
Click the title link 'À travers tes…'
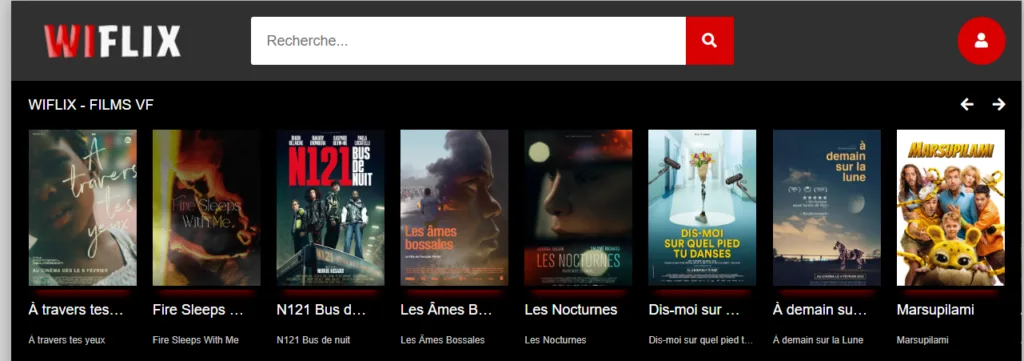point(76,310)
